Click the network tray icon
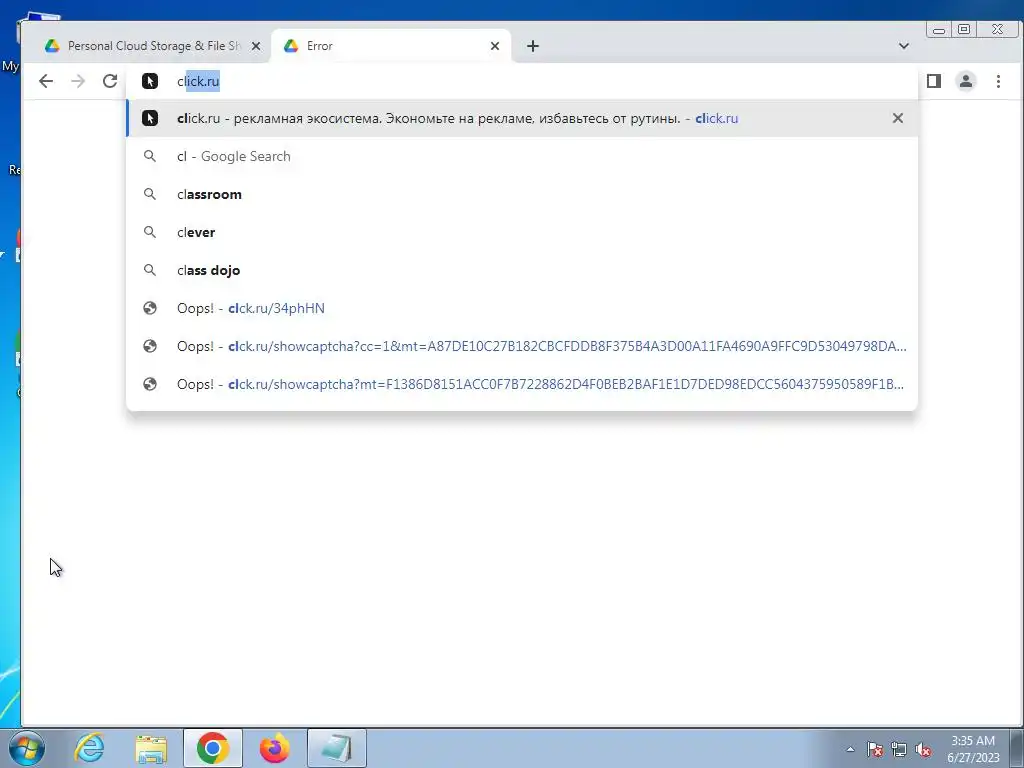 coord(899,749)
